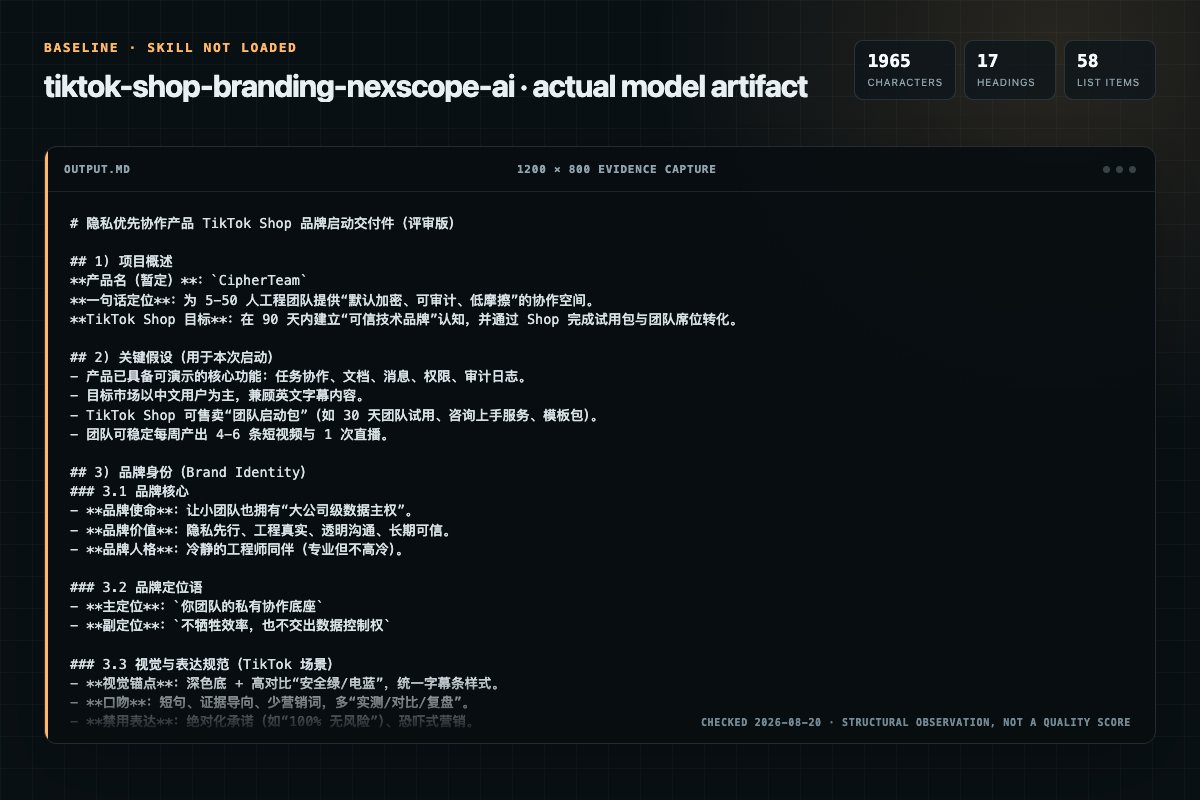This screenshot has height=800, width=1200.
Task: Click the 58 List Items stat card
Action: pyautogui.click(x=1110, y=70)
